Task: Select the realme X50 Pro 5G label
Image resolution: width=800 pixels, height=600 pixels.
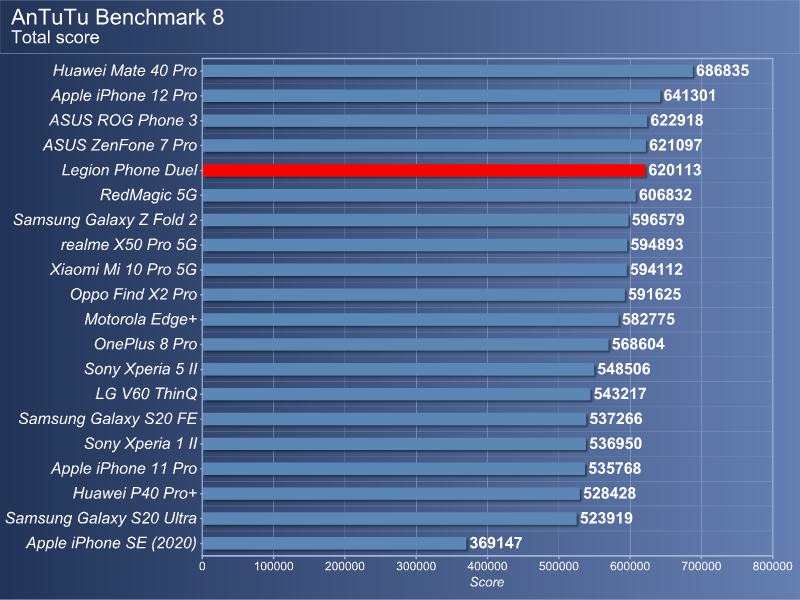Action: [x=129, y=245]
